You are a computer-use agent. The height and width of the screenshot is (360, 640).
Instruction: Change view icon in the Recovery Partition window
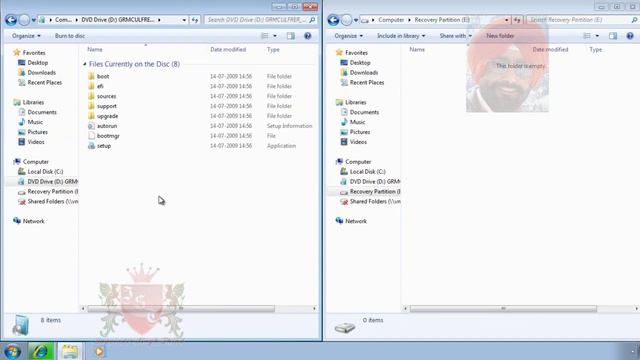(x=587, y=36)
